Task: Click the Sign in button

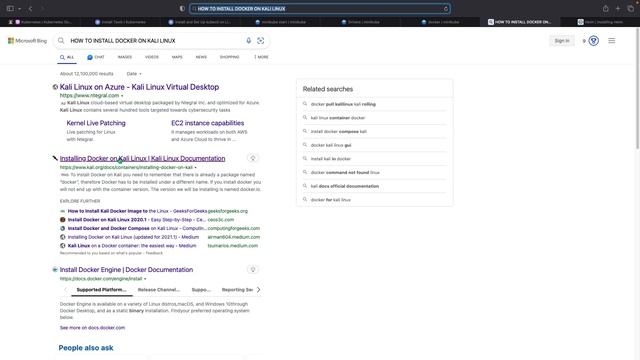Action: [x=562, y=41]
